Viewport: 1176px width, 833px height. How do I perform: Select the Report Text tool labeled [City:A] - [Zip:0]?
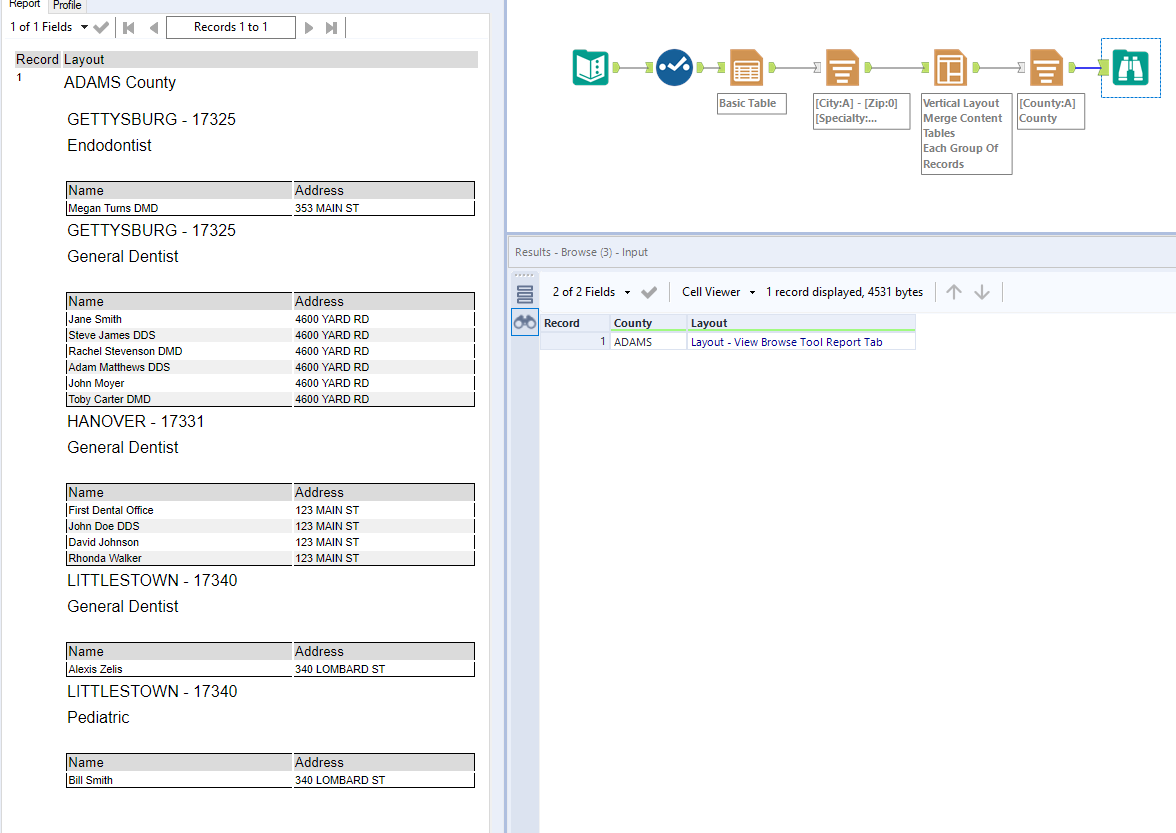point(843,67)
